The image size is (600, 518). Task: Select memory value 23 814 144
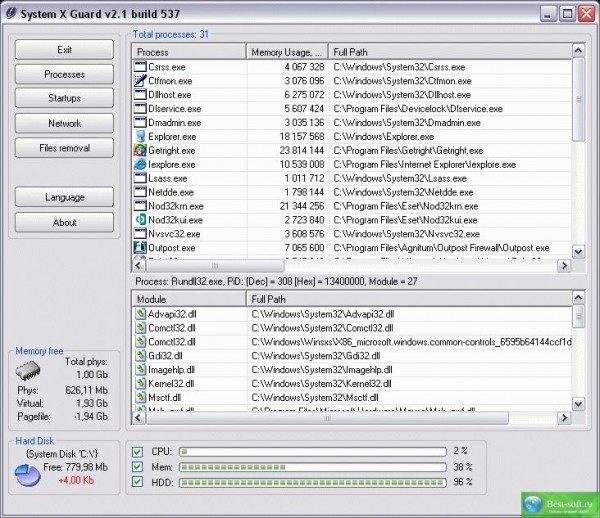click(302, 150)
